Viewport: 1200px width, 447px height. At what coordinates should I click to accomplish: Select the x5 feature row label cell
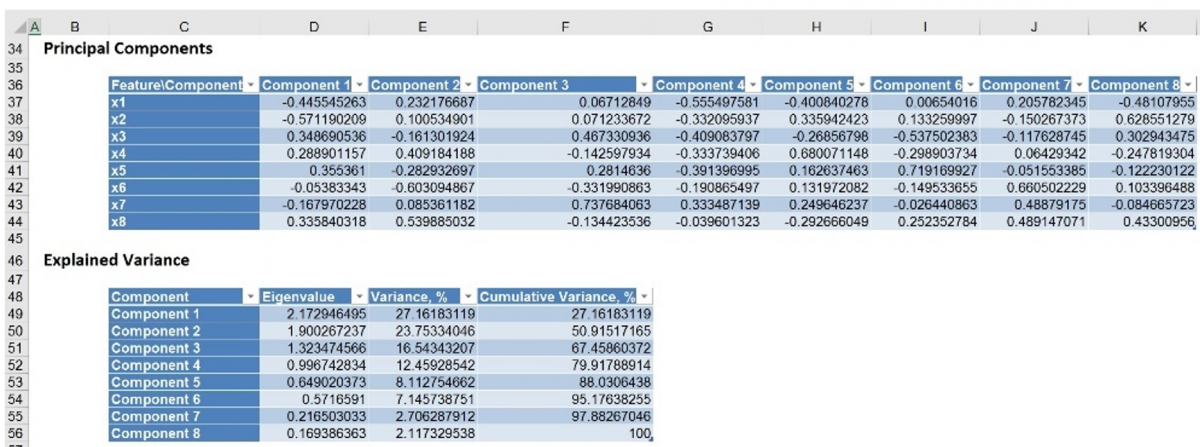pyautogui.click(x=182, y=170)
